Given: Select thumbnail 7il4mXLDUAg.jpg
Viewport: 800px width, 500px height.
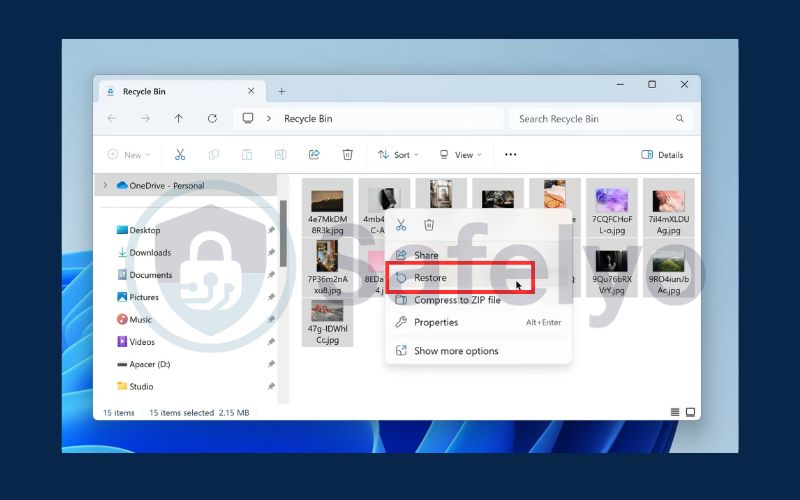Looking at the screenshot, I should tap(669, 208).
